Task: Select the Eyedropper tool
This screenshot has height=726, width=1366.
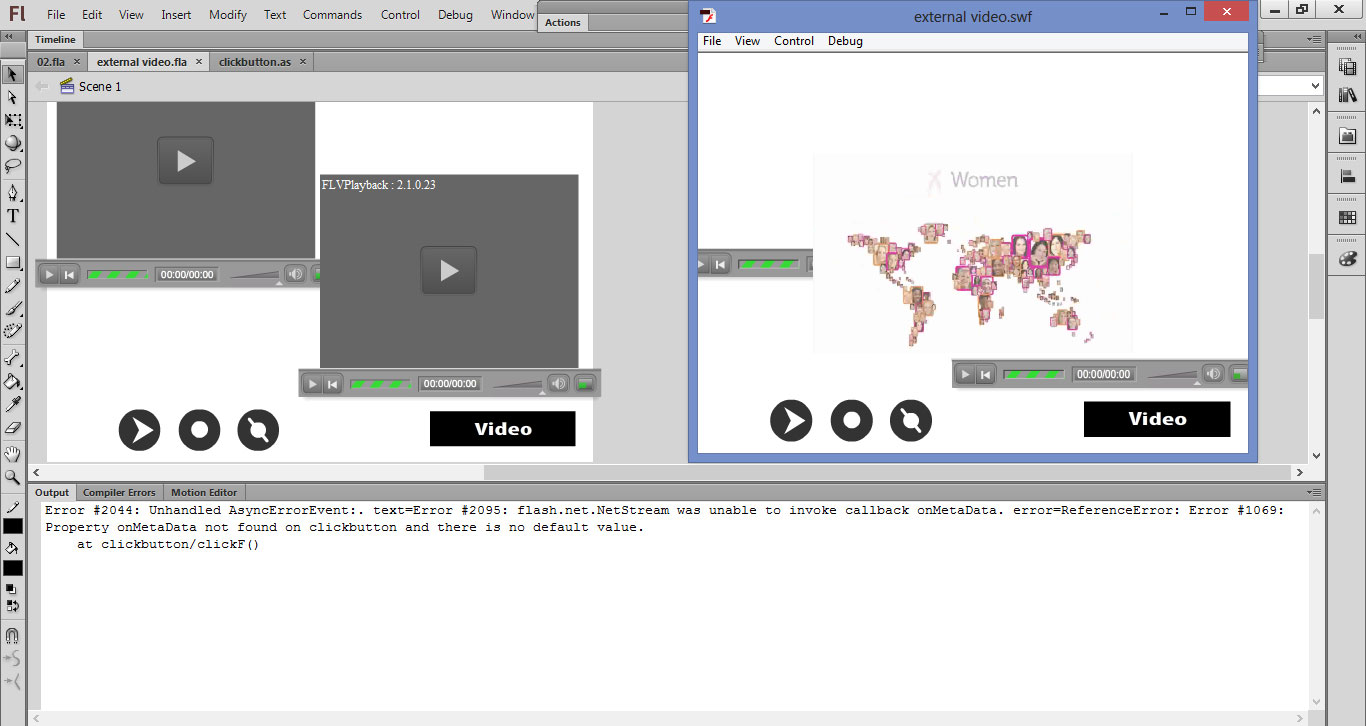Action: click(13, 404)
